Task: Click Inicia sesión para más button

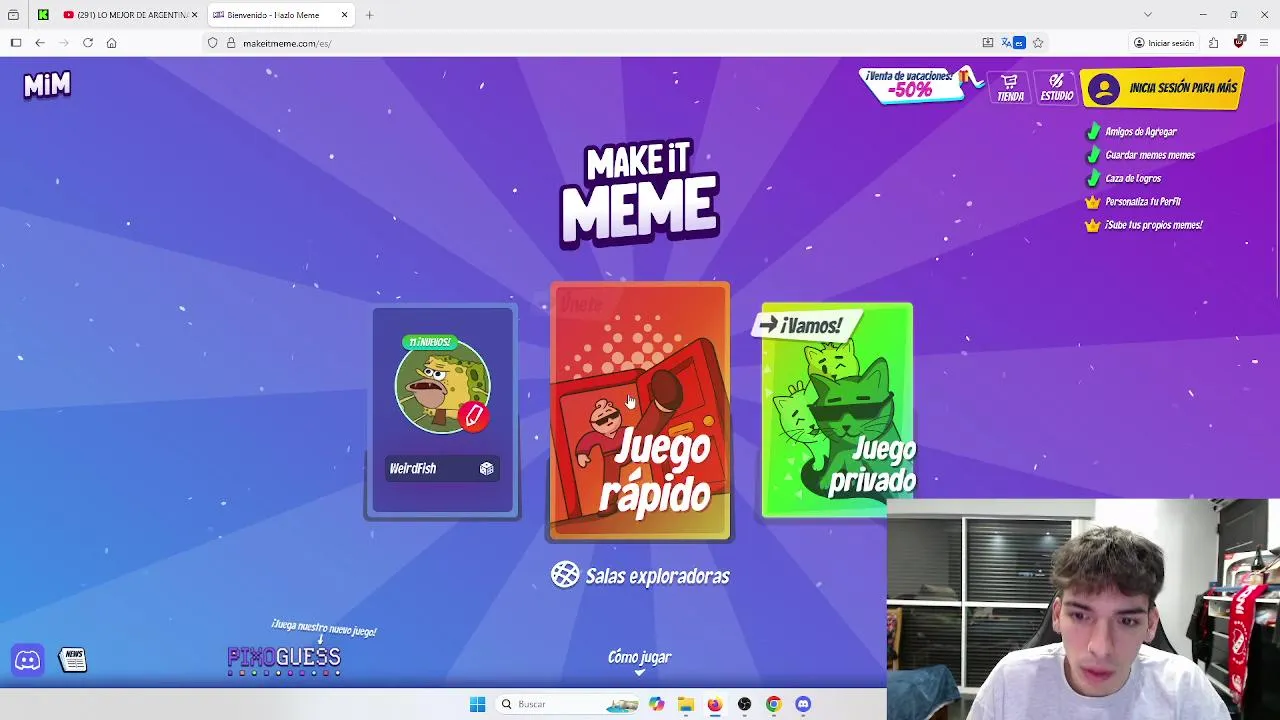Action: [1163, 88]
